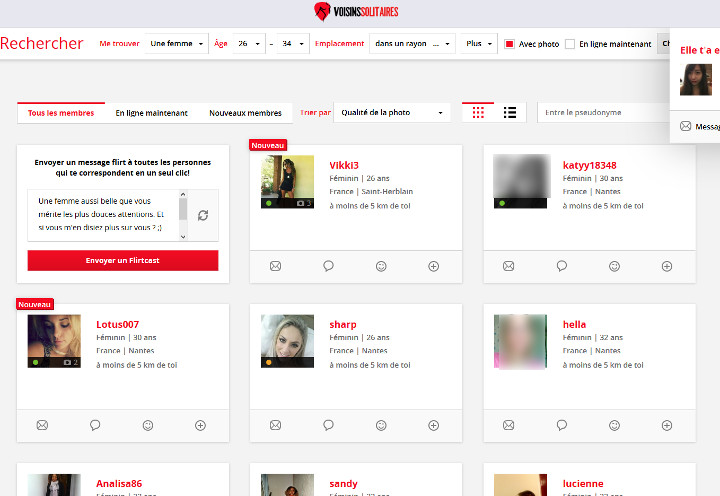Open katyy18348's blurred profile photo
720x496 pixels.
click(520, 181)
